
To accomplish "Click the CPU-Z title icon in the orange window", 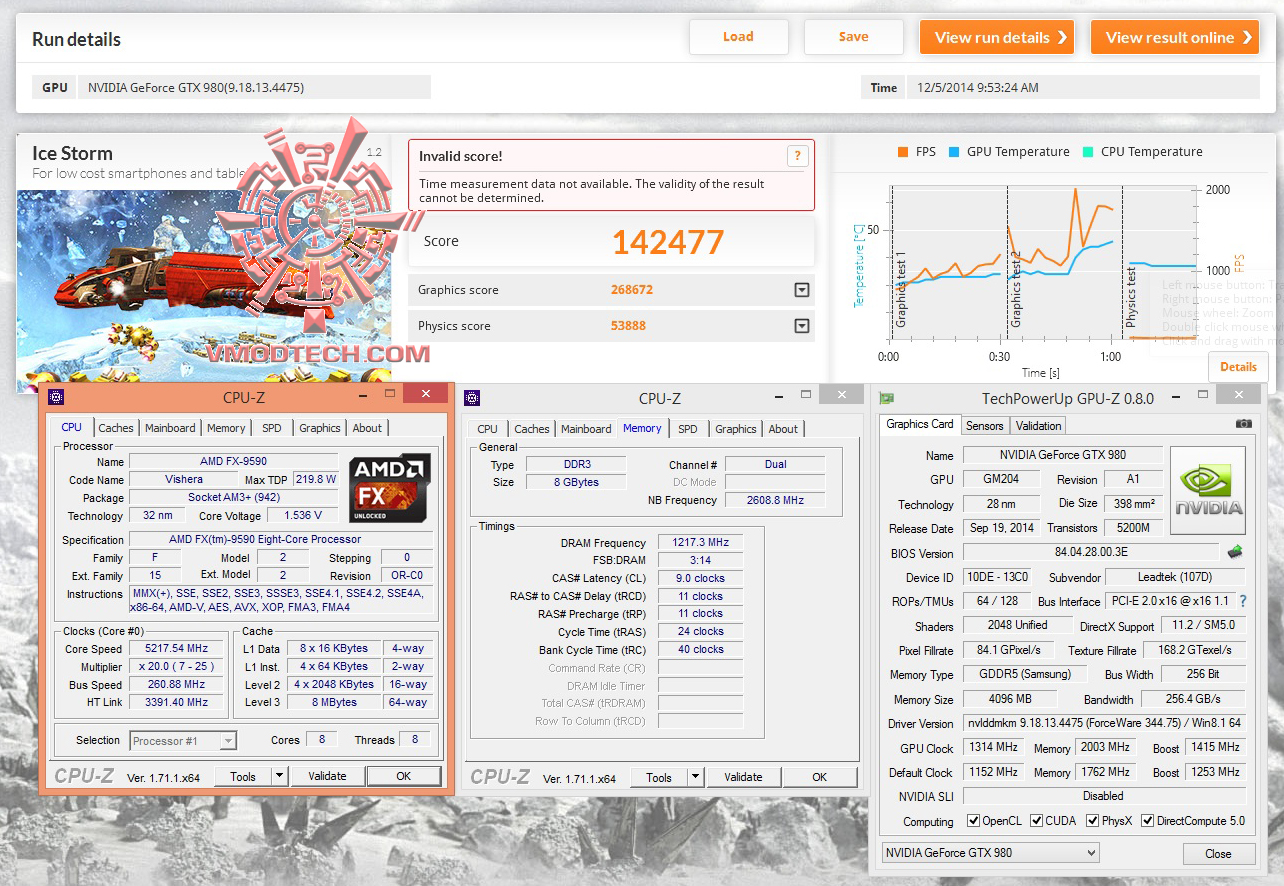I will pyautogui.click(x=56, y=396).
